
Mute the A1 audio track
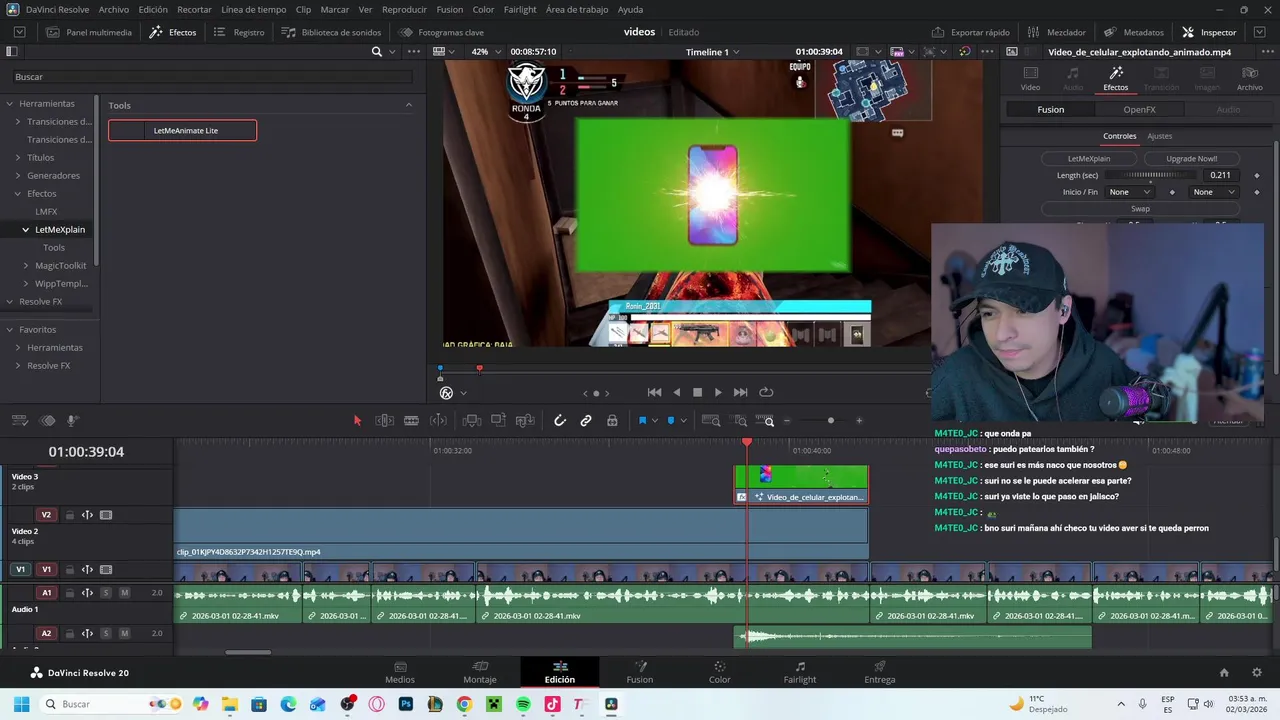pyautogui.click(x=125, y=593)
